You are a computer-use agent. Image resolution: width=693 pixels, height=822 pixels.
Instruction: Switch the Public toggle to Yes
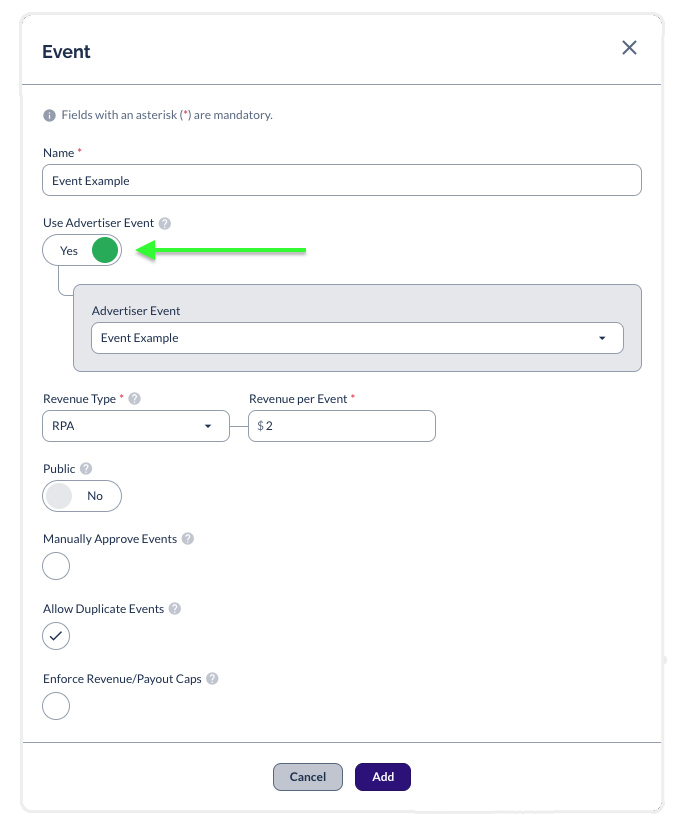coord(82,496)
